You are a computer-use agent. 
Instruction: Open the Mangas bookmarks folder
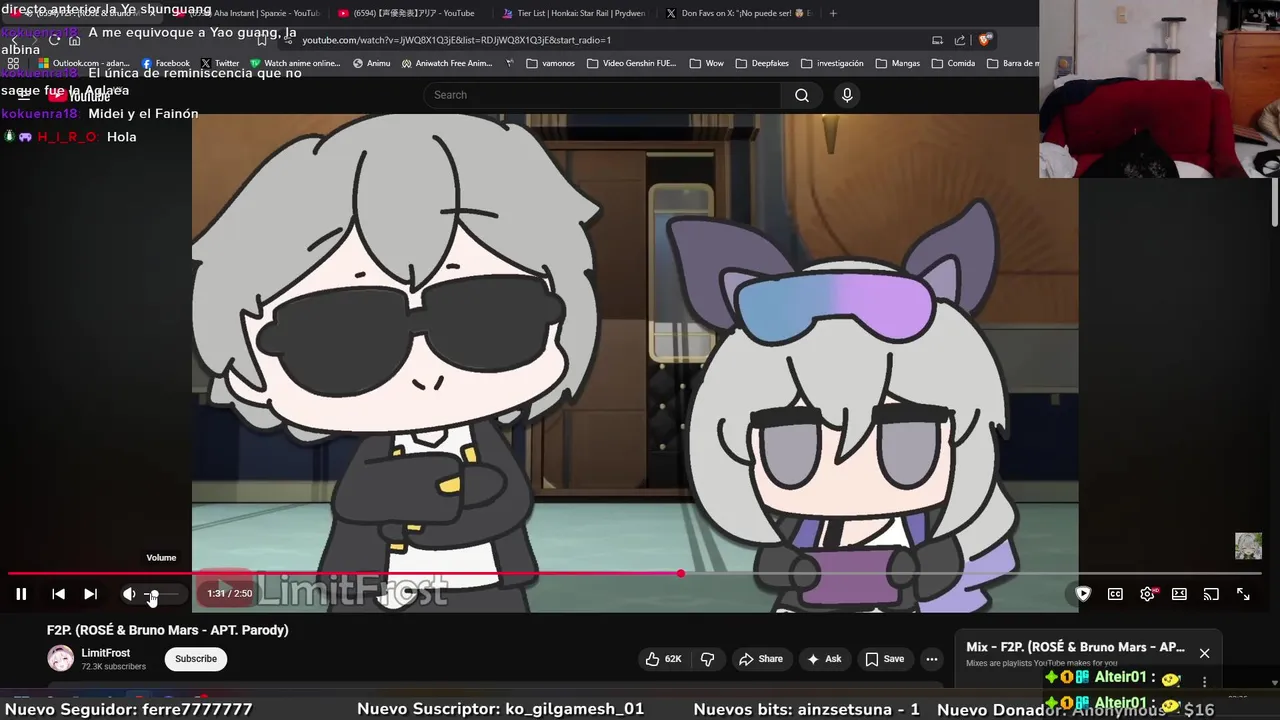[897, 63]
